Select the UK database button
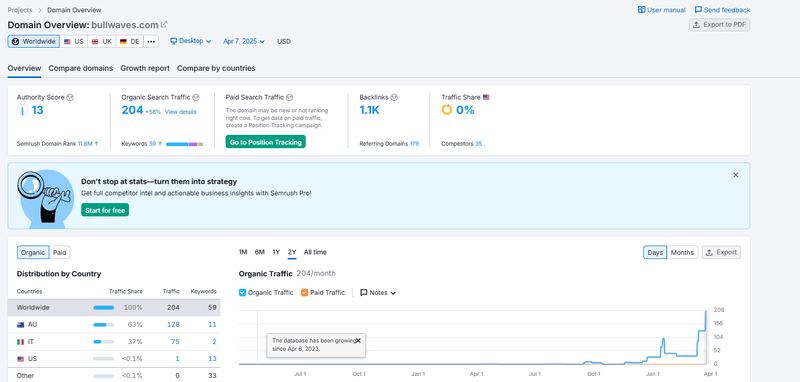 pos(102,41)
